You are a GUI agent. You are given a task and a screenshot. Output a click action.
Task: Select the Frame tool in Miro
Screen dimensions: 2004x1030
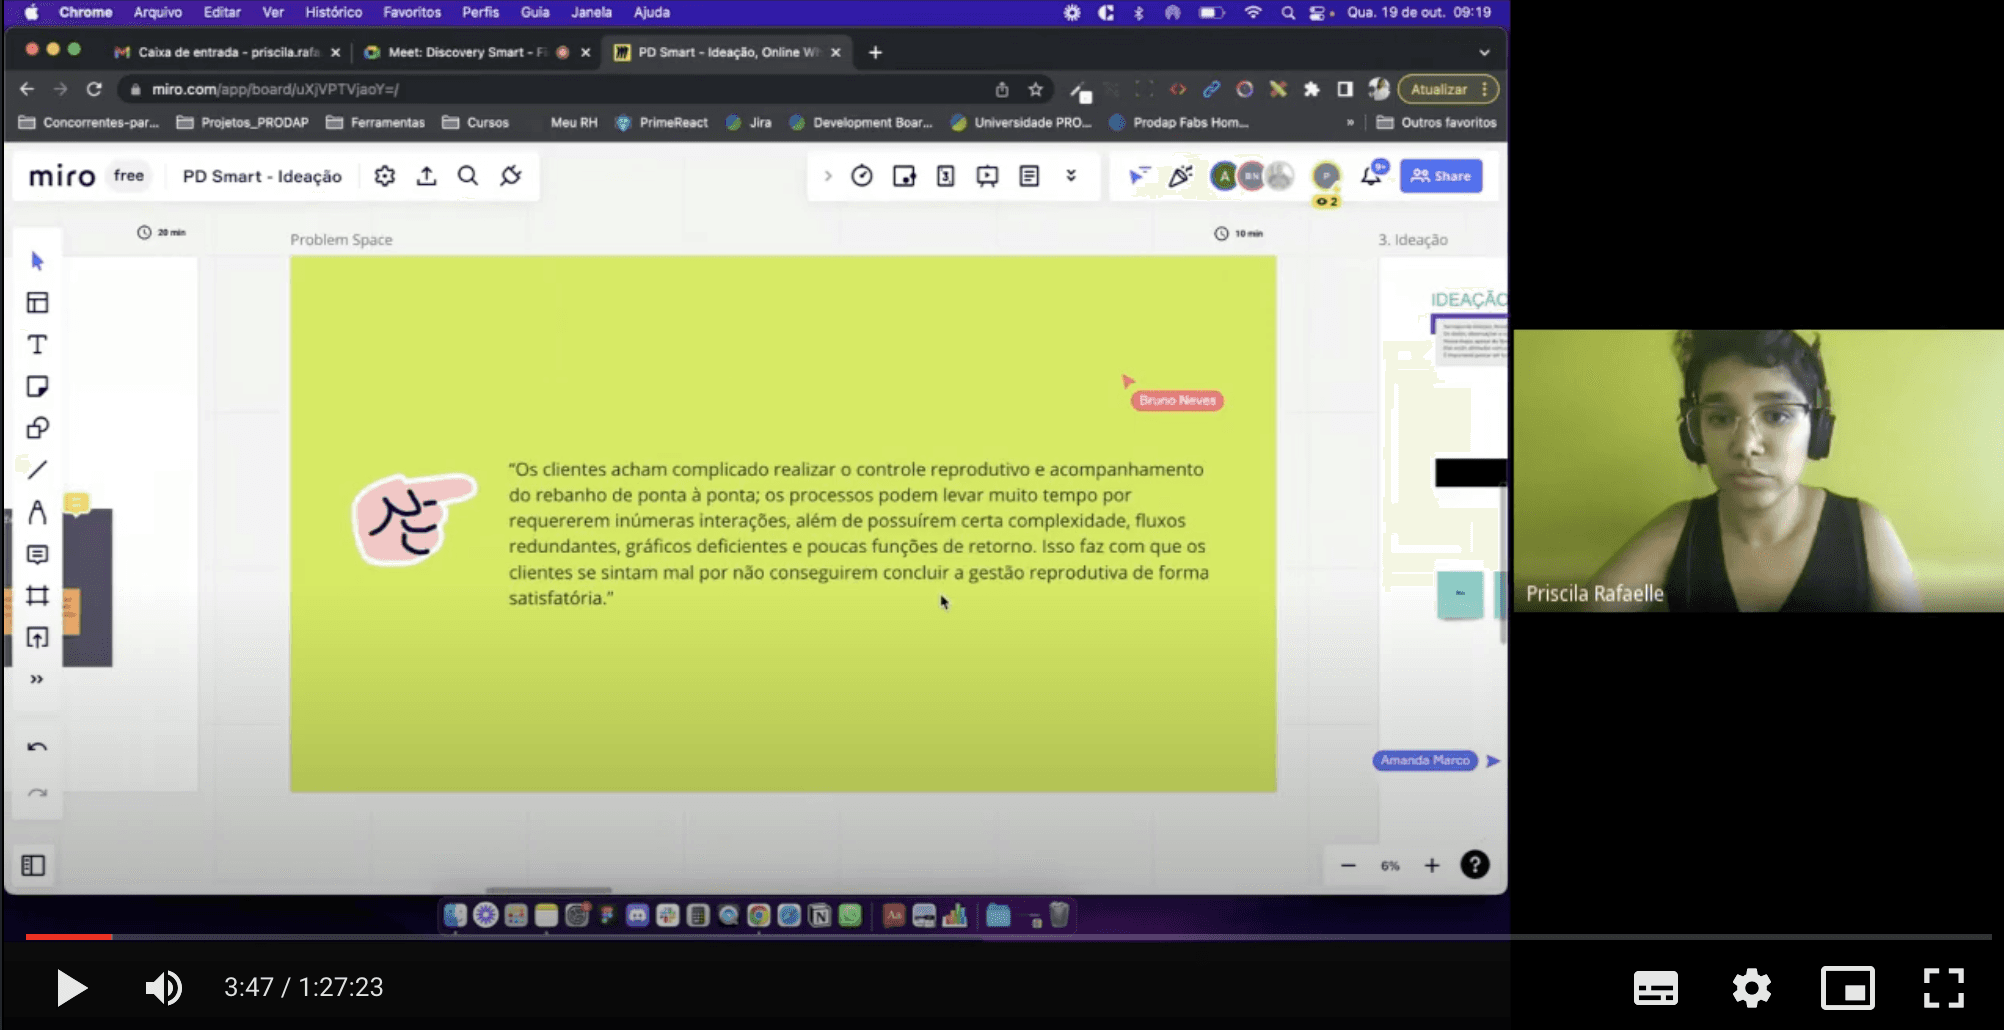tap(37, 596)
